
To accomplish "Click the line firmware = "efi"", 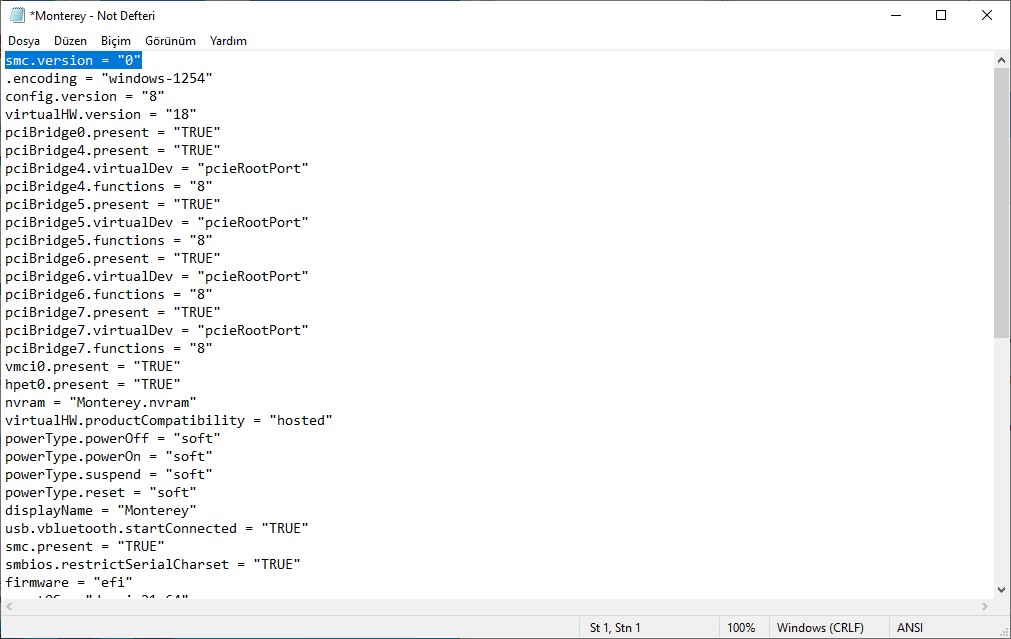I will tap(68, 584).
